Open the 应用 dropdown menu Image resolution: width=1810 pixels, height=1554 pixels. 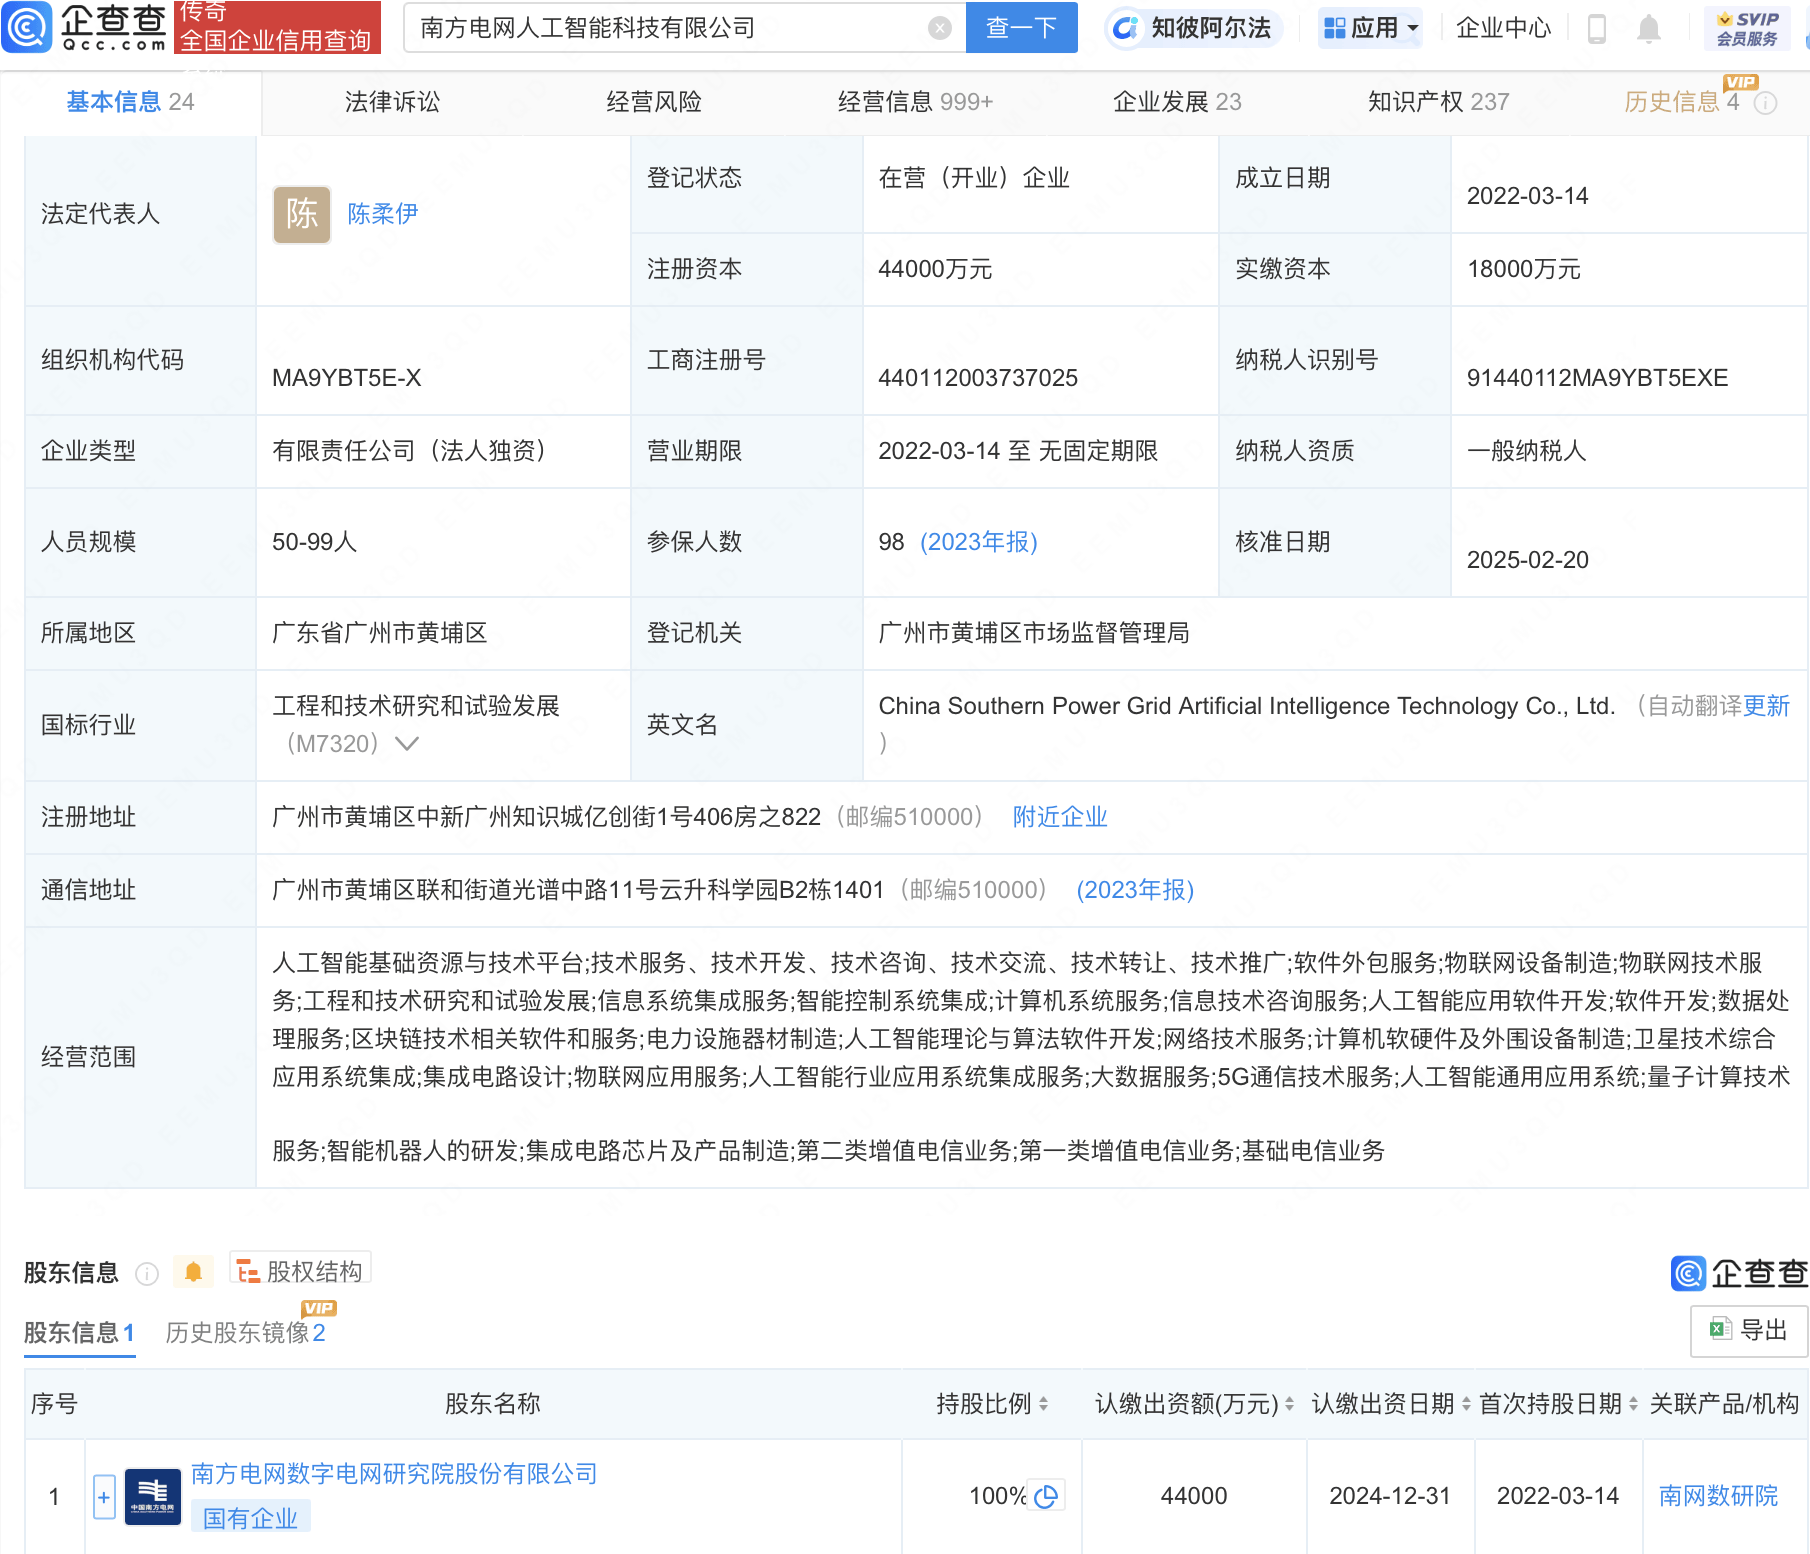(x=1370, y=28)
